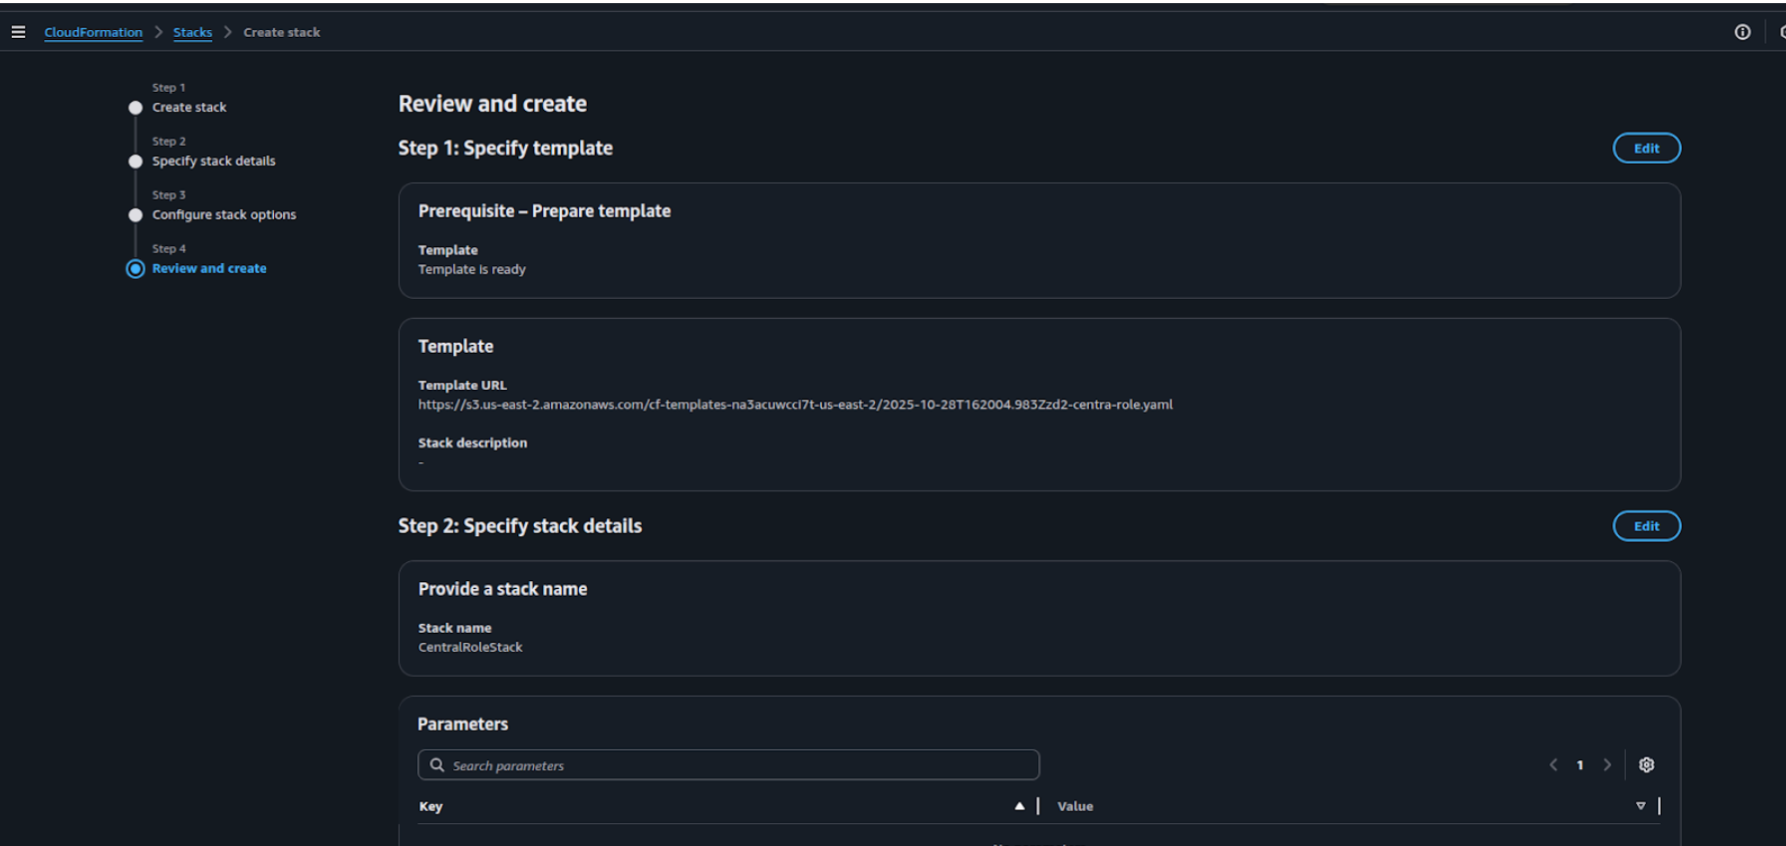Click 'Step 2: Specify stack details' heading
1786x846 pixels.
click(x=520, y=526)
